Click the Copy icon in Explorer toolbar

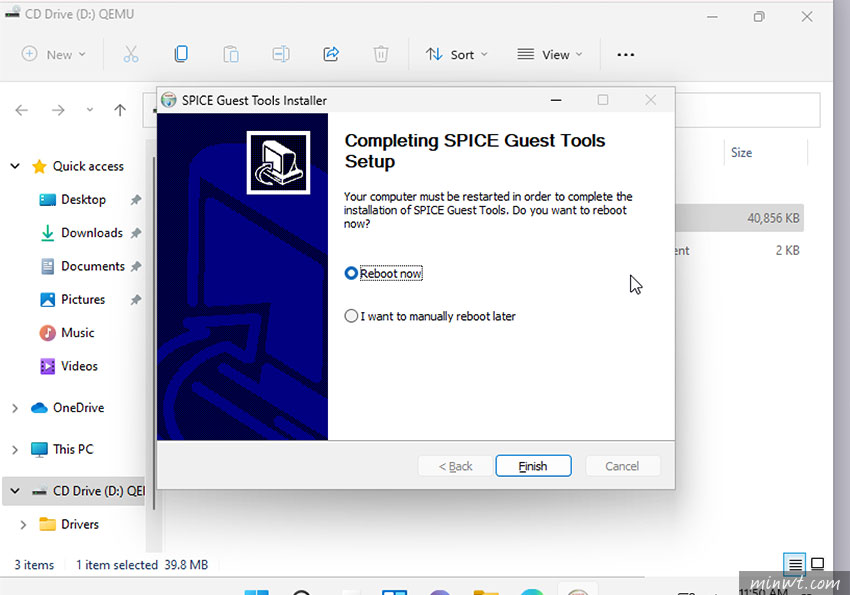[181, 54]
